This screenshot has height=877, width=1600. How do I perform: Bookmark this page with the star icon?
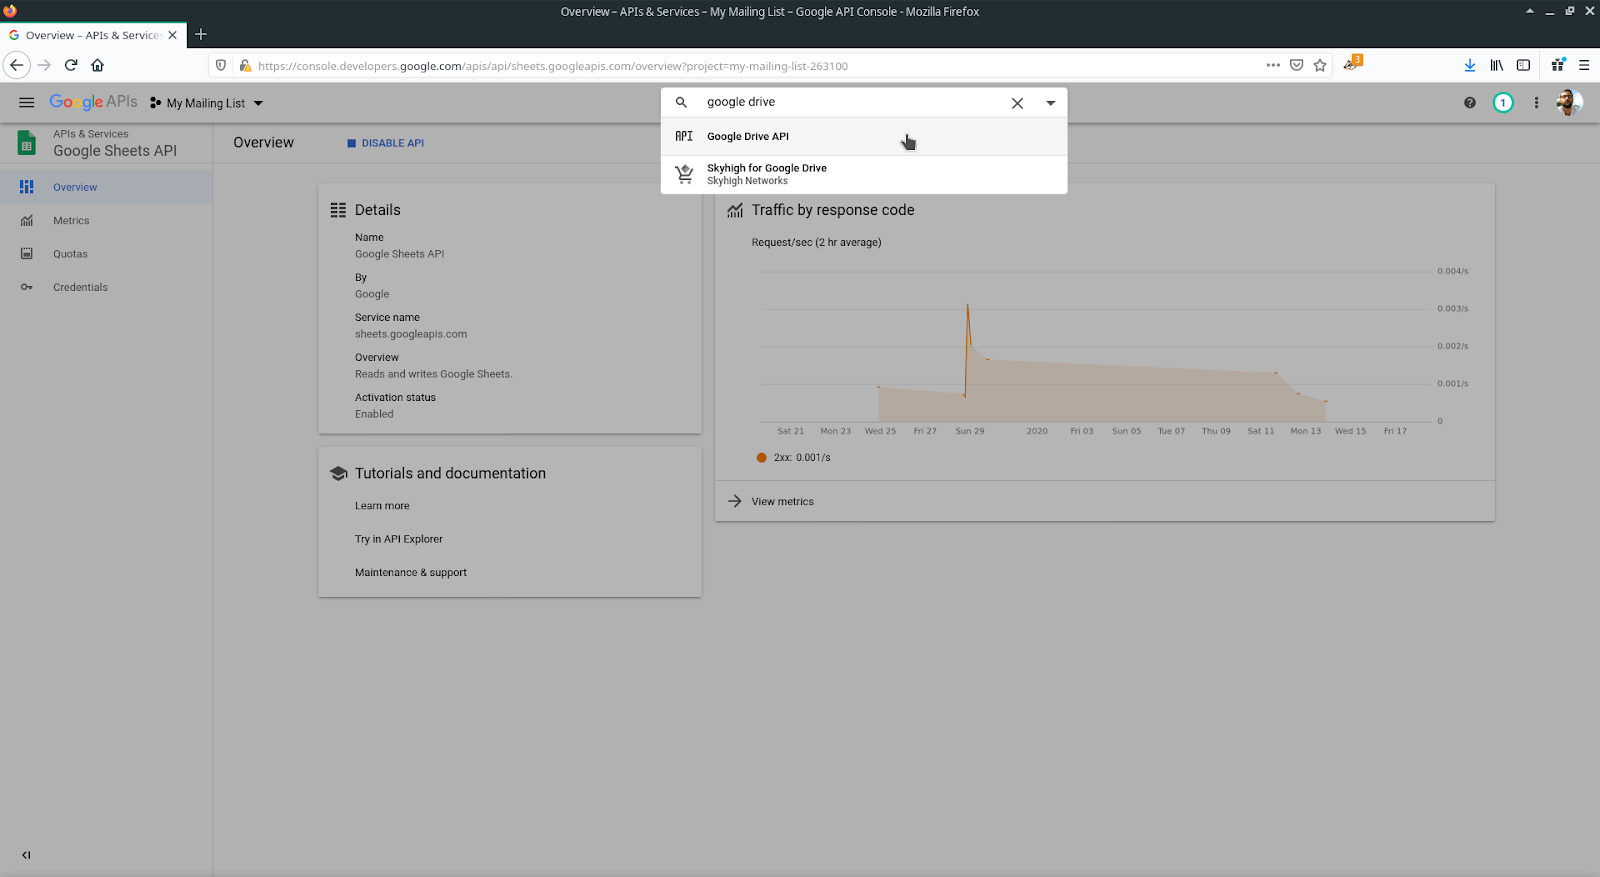[x=1320, y=65]
